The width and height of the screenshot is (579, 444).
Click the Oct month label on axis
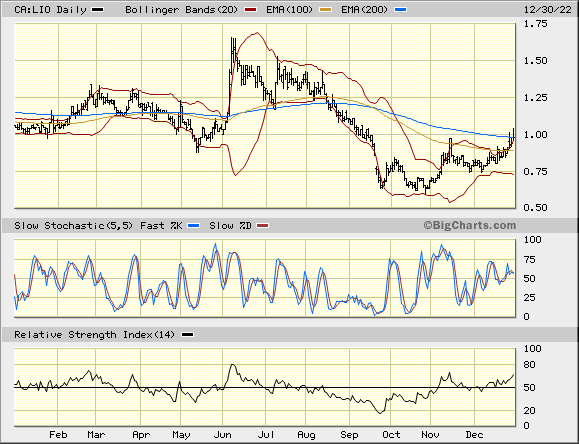click(x=391, y=435)
